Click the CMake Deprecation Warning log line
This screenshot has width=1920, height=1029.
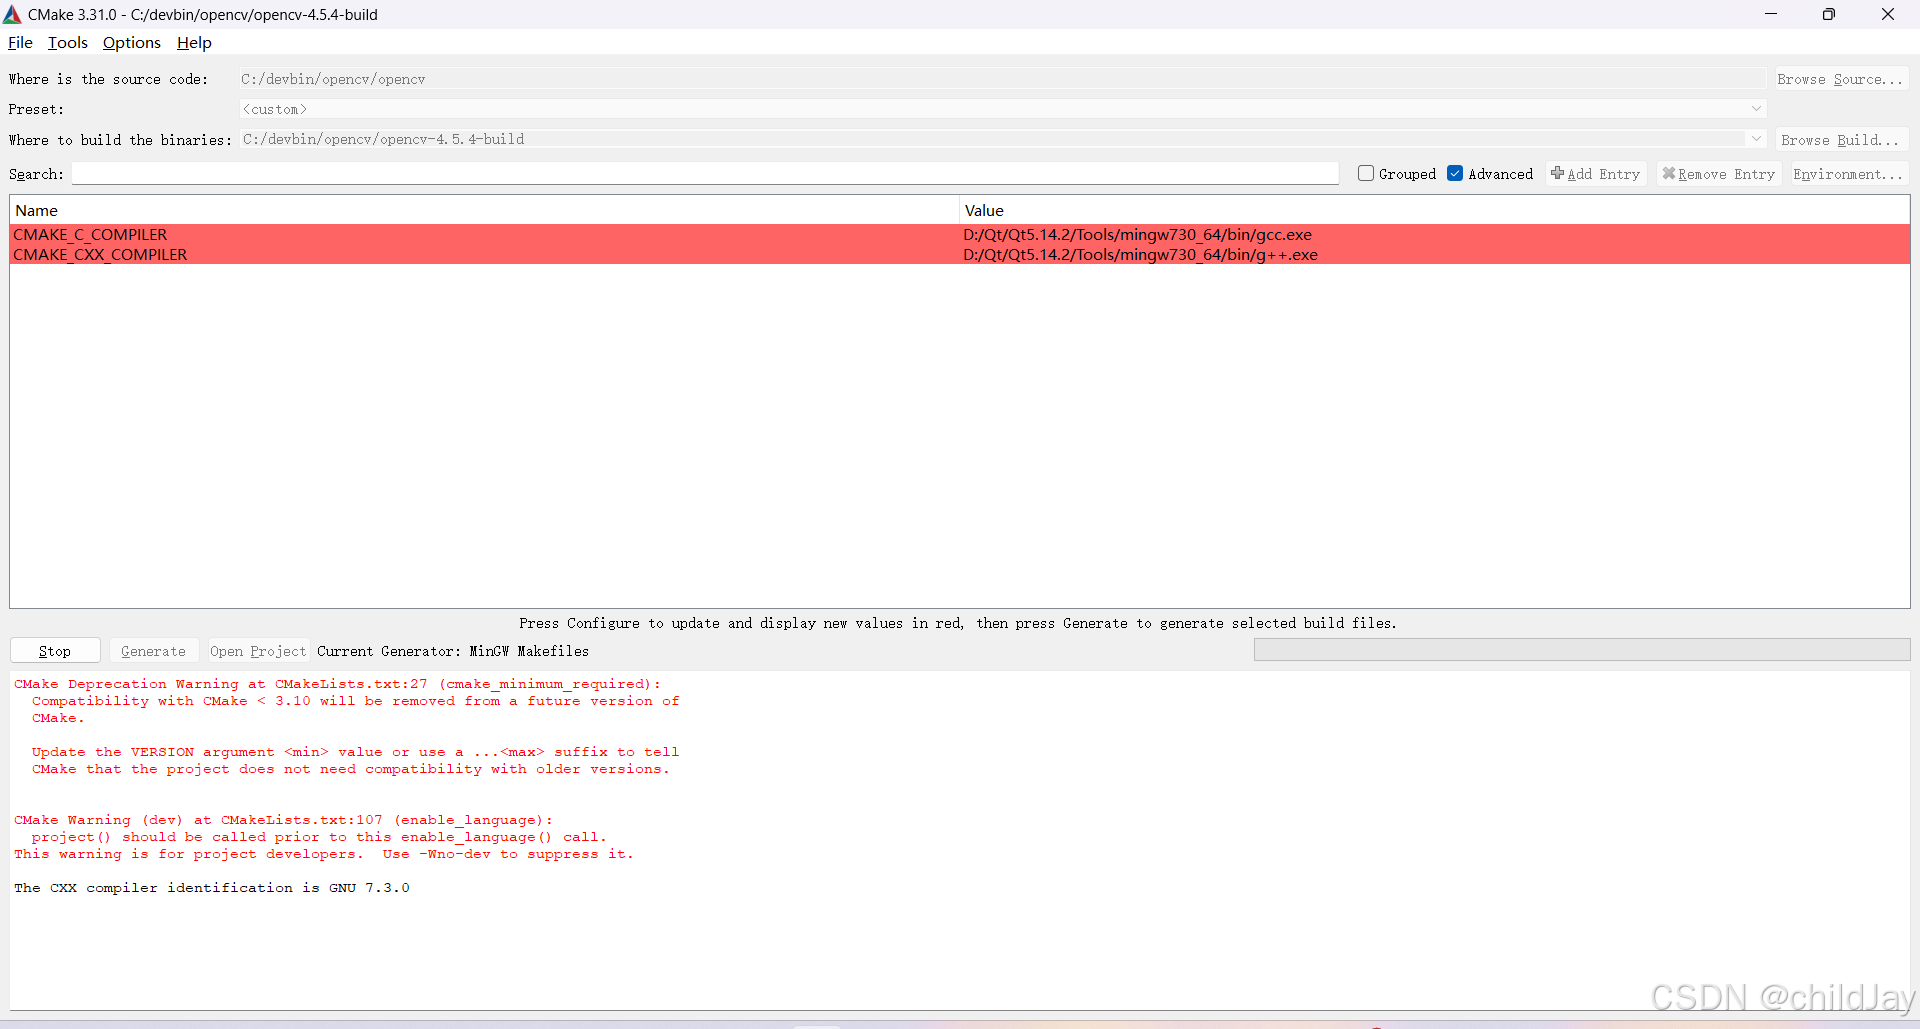337,684
